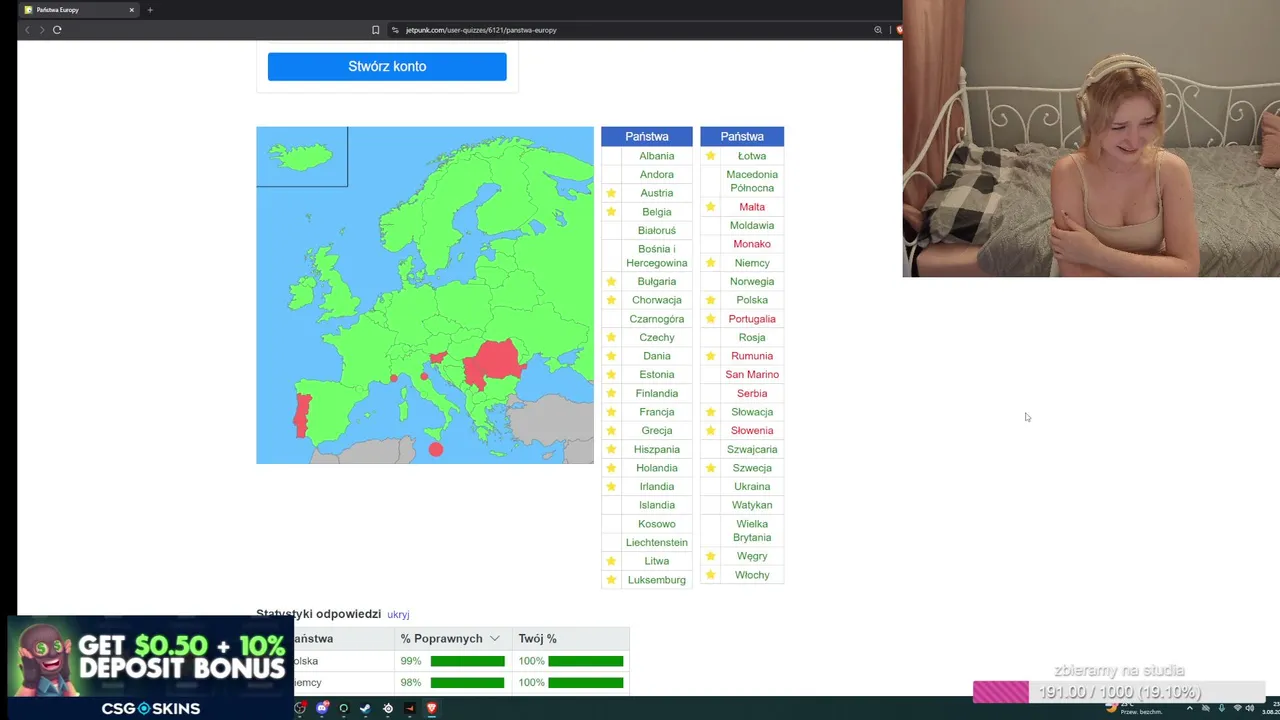Click the star next to Luksemburg
This screenshot has width=1280, height=720.
coord(611,580)
